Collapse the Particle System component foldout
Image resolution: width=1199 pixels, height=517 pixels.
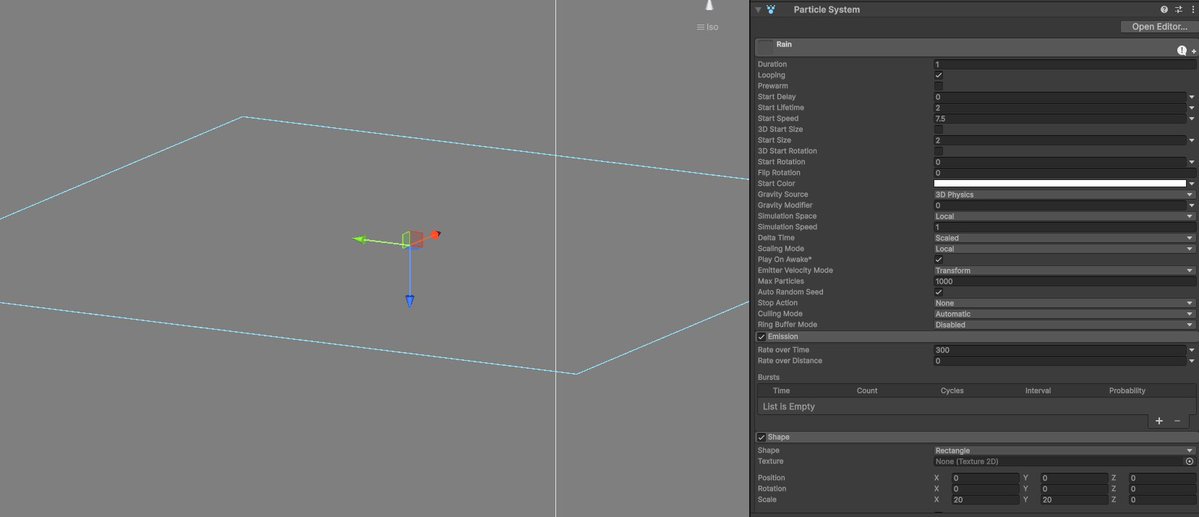[758, 10]
